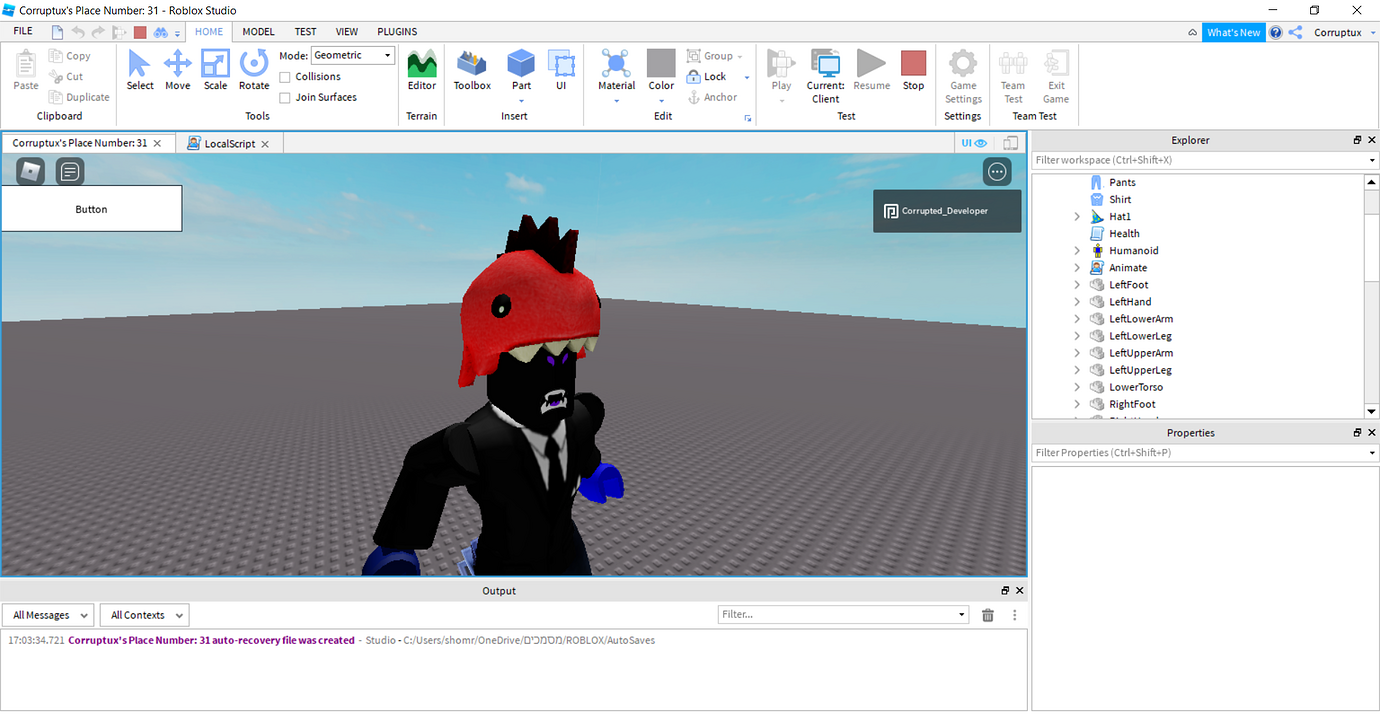This screenshot has height=718, width=1380.
Task: Open the All Messages dropdown in Output
Action: tap(47, 614)
